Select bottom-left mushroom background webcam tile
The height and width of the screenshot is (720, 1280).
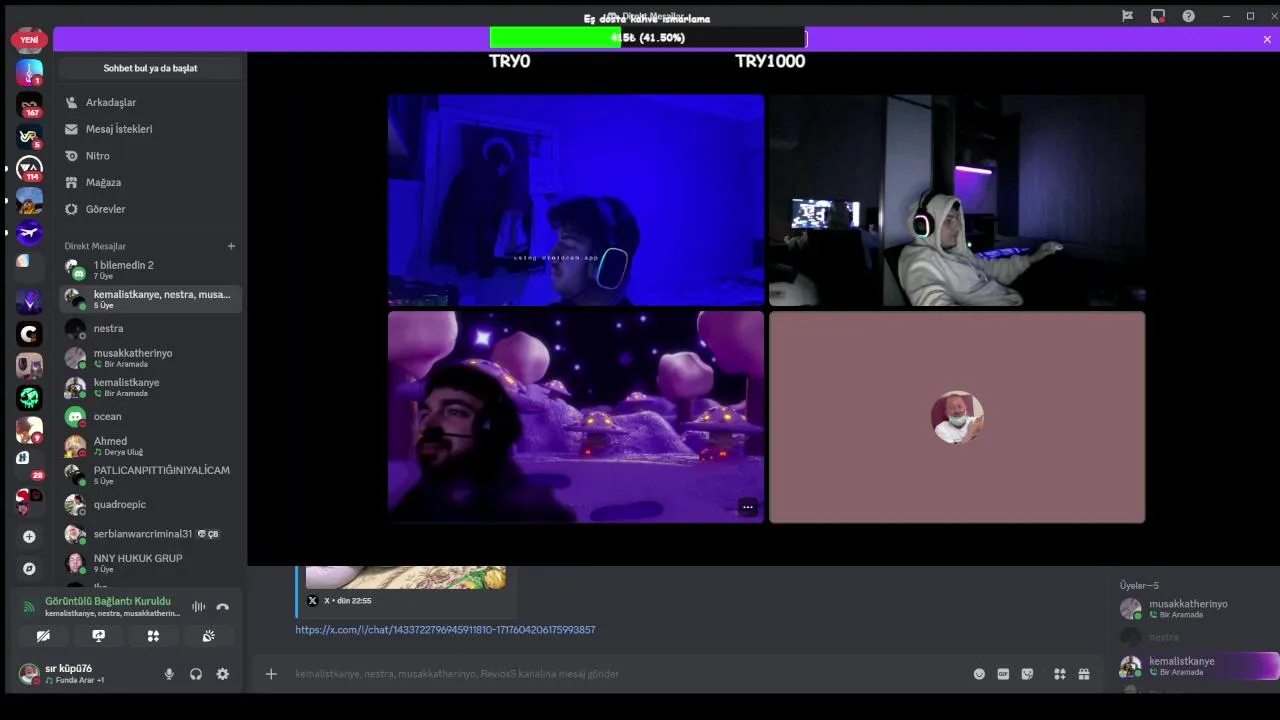[576, 417]
